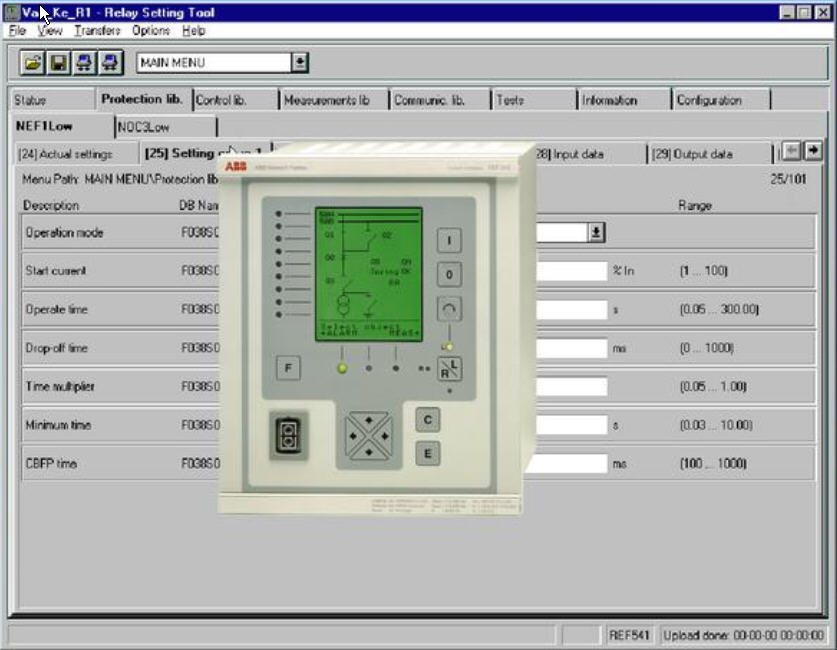This screenshot has width=837, height=650.
Task: Open the Transfers menu
Action: click(97, 31)
